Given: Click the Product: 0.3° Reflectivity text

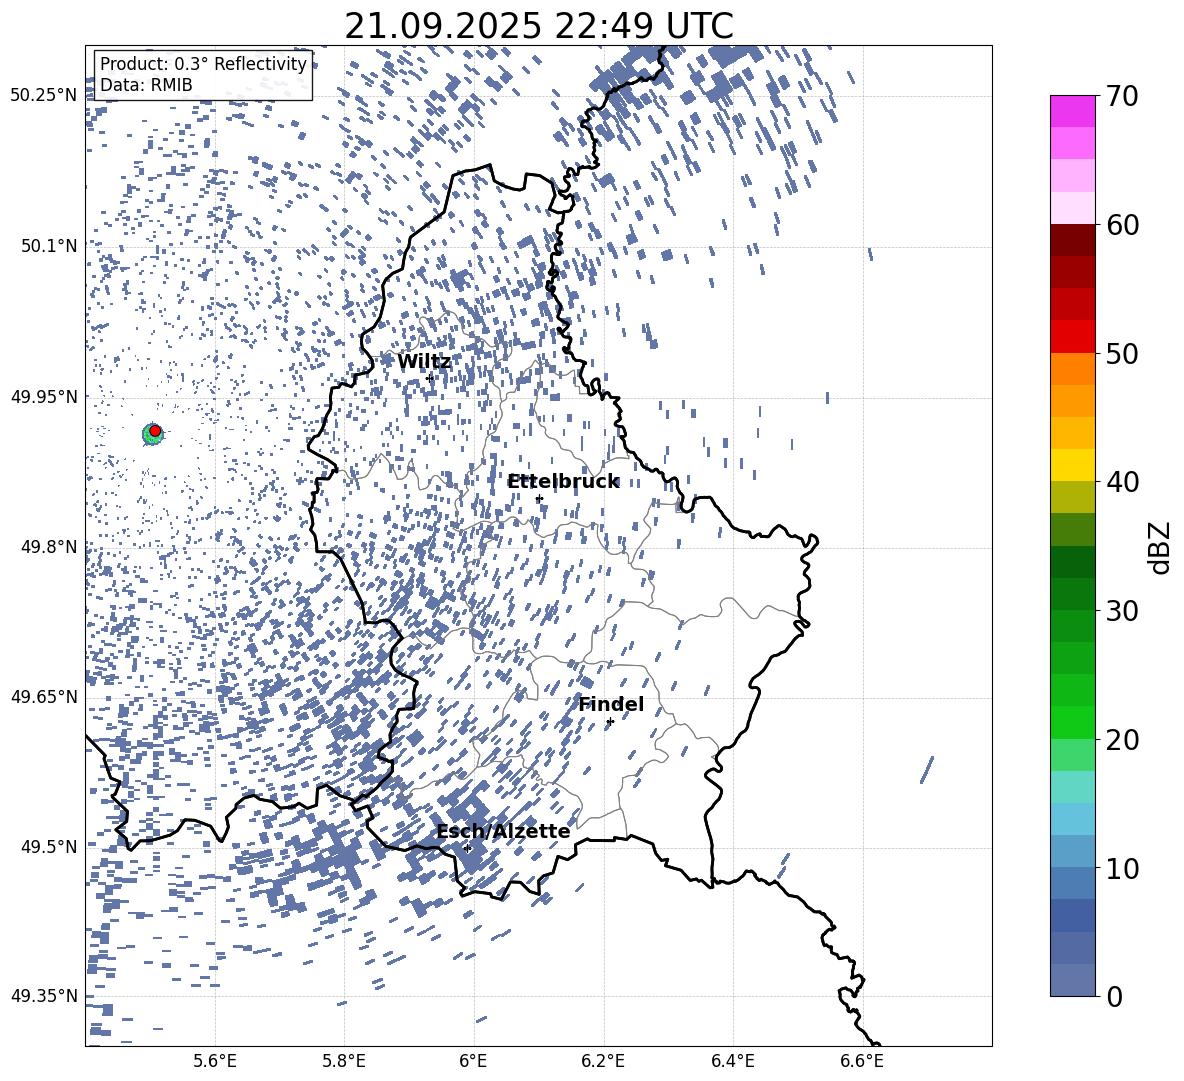Looking at the screenshot, I should (x=203, y=64).
